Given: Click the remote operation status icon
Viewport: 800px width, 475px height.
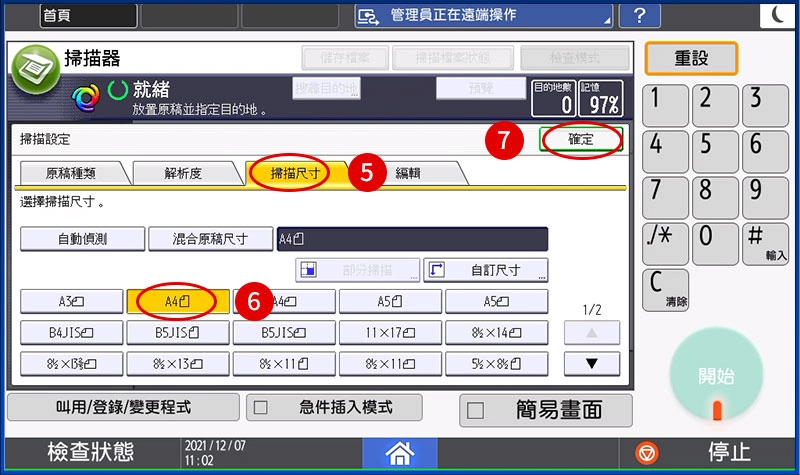Looking at the screenshot, I should [x=368, y=16].
